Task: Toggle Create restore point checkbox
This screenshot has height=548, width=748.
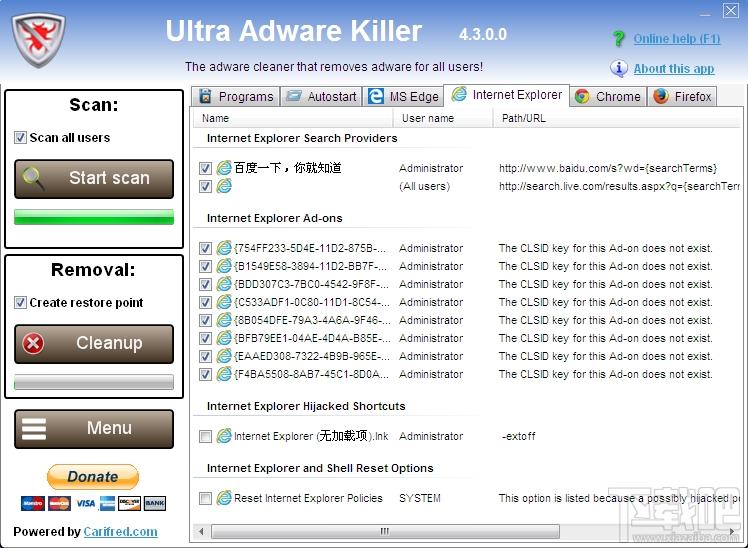Action: pyautogui.click(x=20, y=303)
